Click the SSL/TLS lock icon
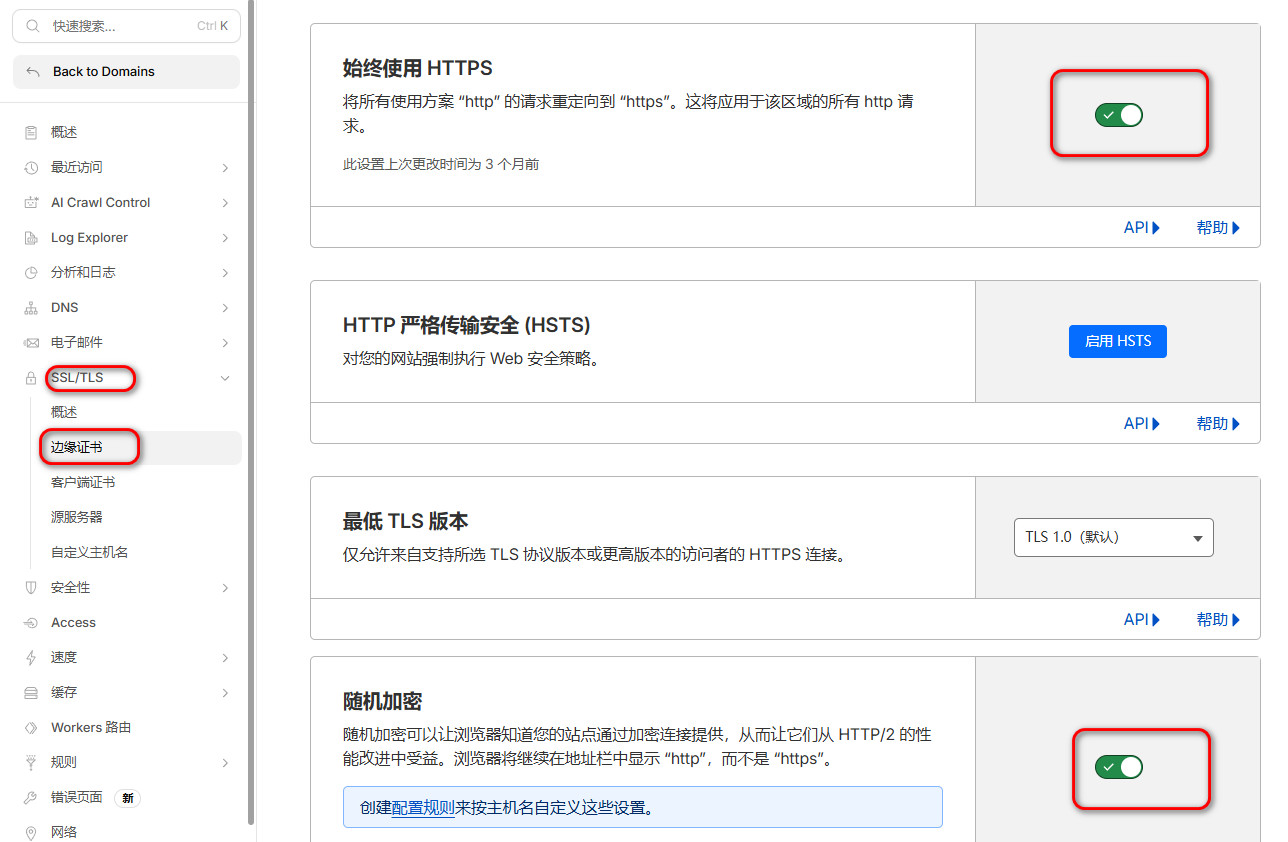 point(31,378)
